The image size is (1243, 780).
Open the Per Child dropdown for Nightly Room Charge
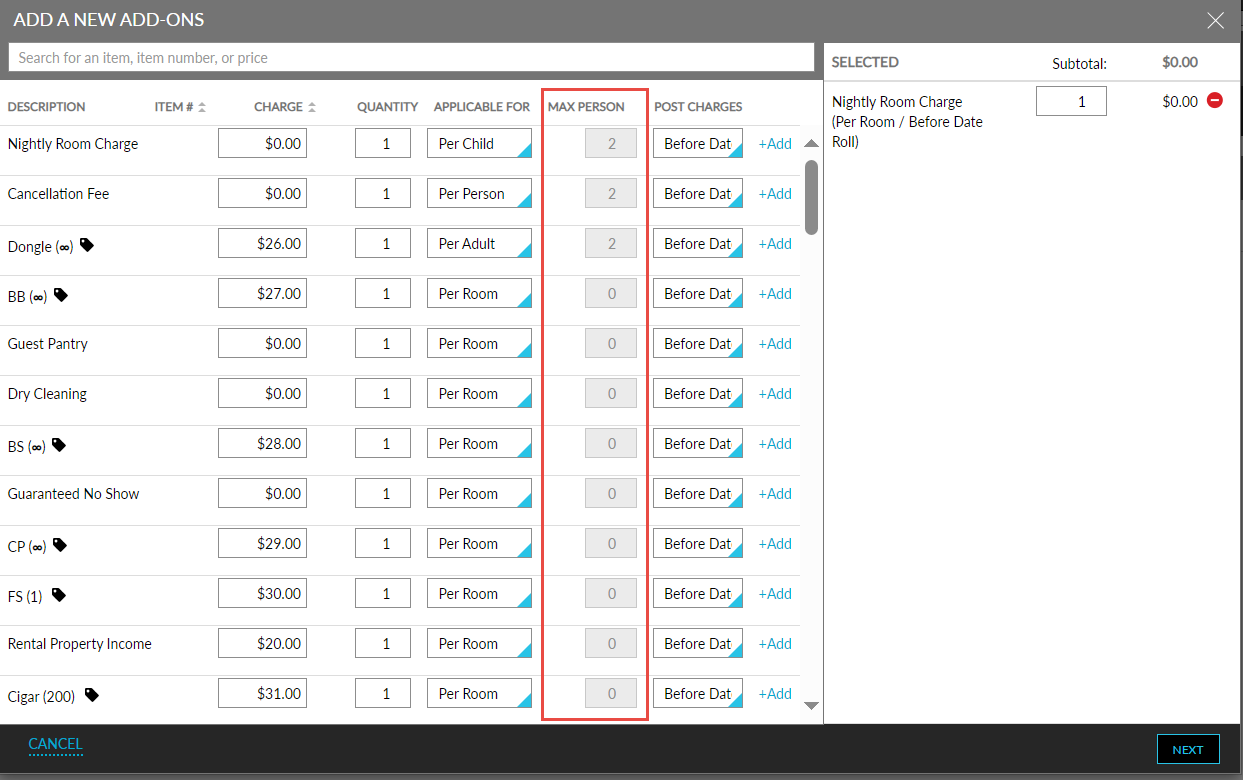coord(479,143)
